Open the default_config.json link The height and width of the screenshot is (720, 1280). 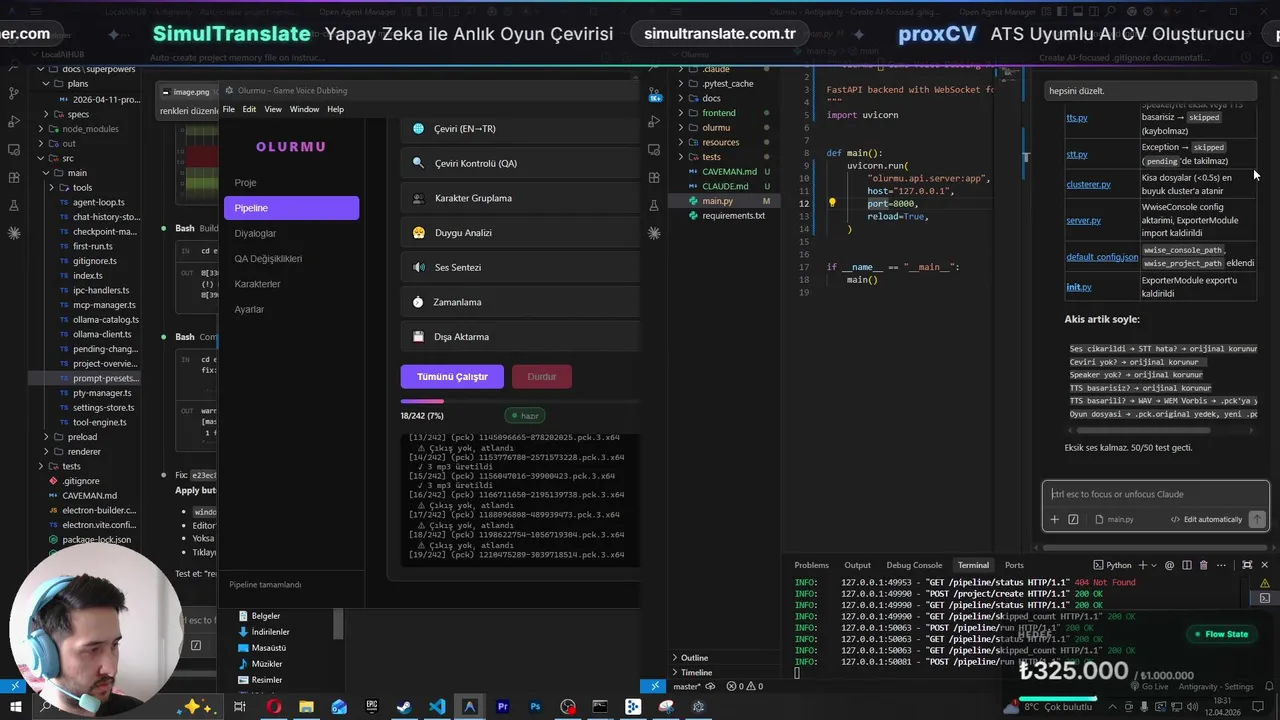coord(1102,257)
